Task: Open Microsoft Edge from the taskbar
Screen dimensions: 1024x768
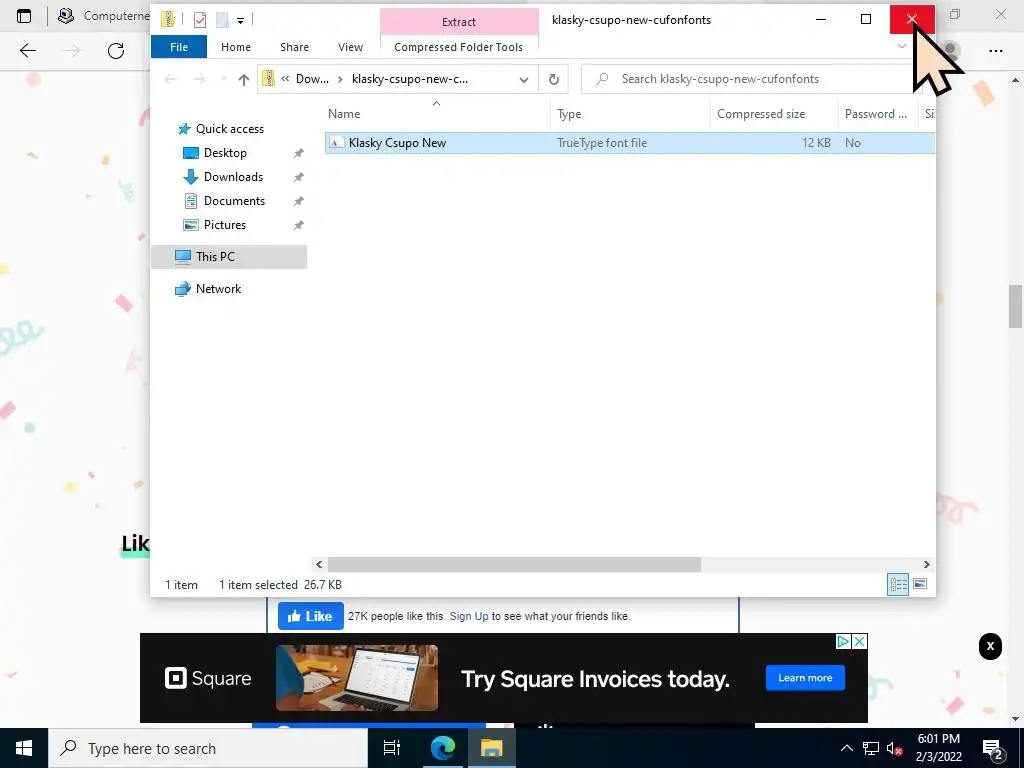Action: tap(442, 748)
